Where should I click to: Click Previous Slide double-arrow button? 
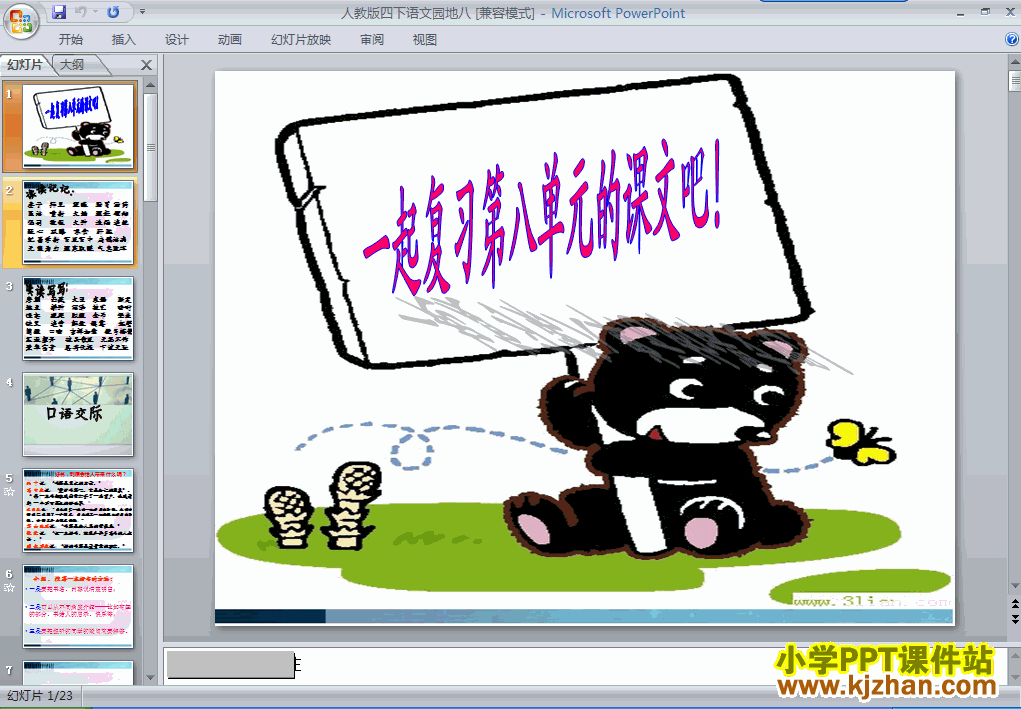(1014, 603)
